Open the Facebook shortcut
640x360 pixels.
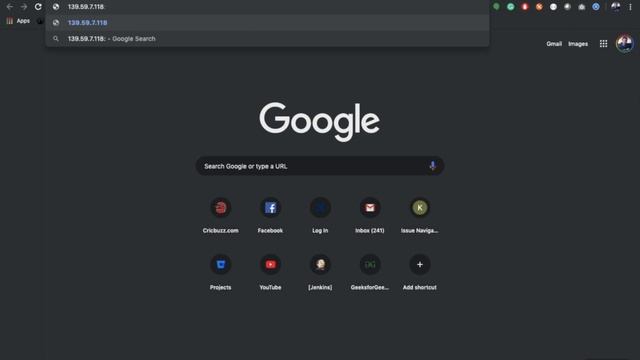270,216
